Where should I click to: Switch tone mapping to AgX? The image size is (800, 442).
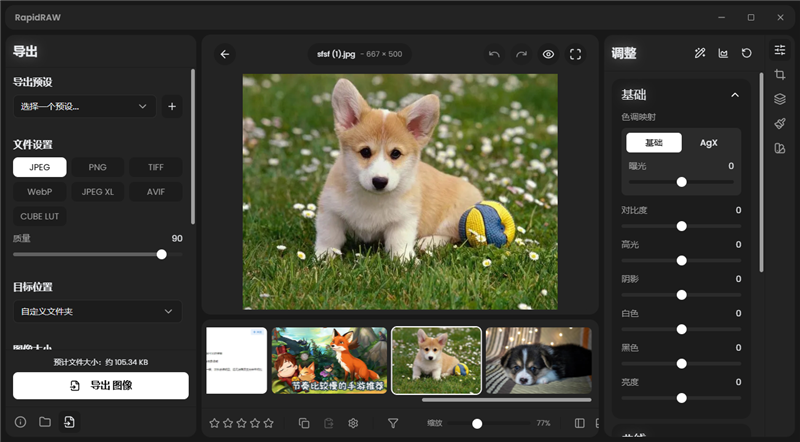click(709, 143)
